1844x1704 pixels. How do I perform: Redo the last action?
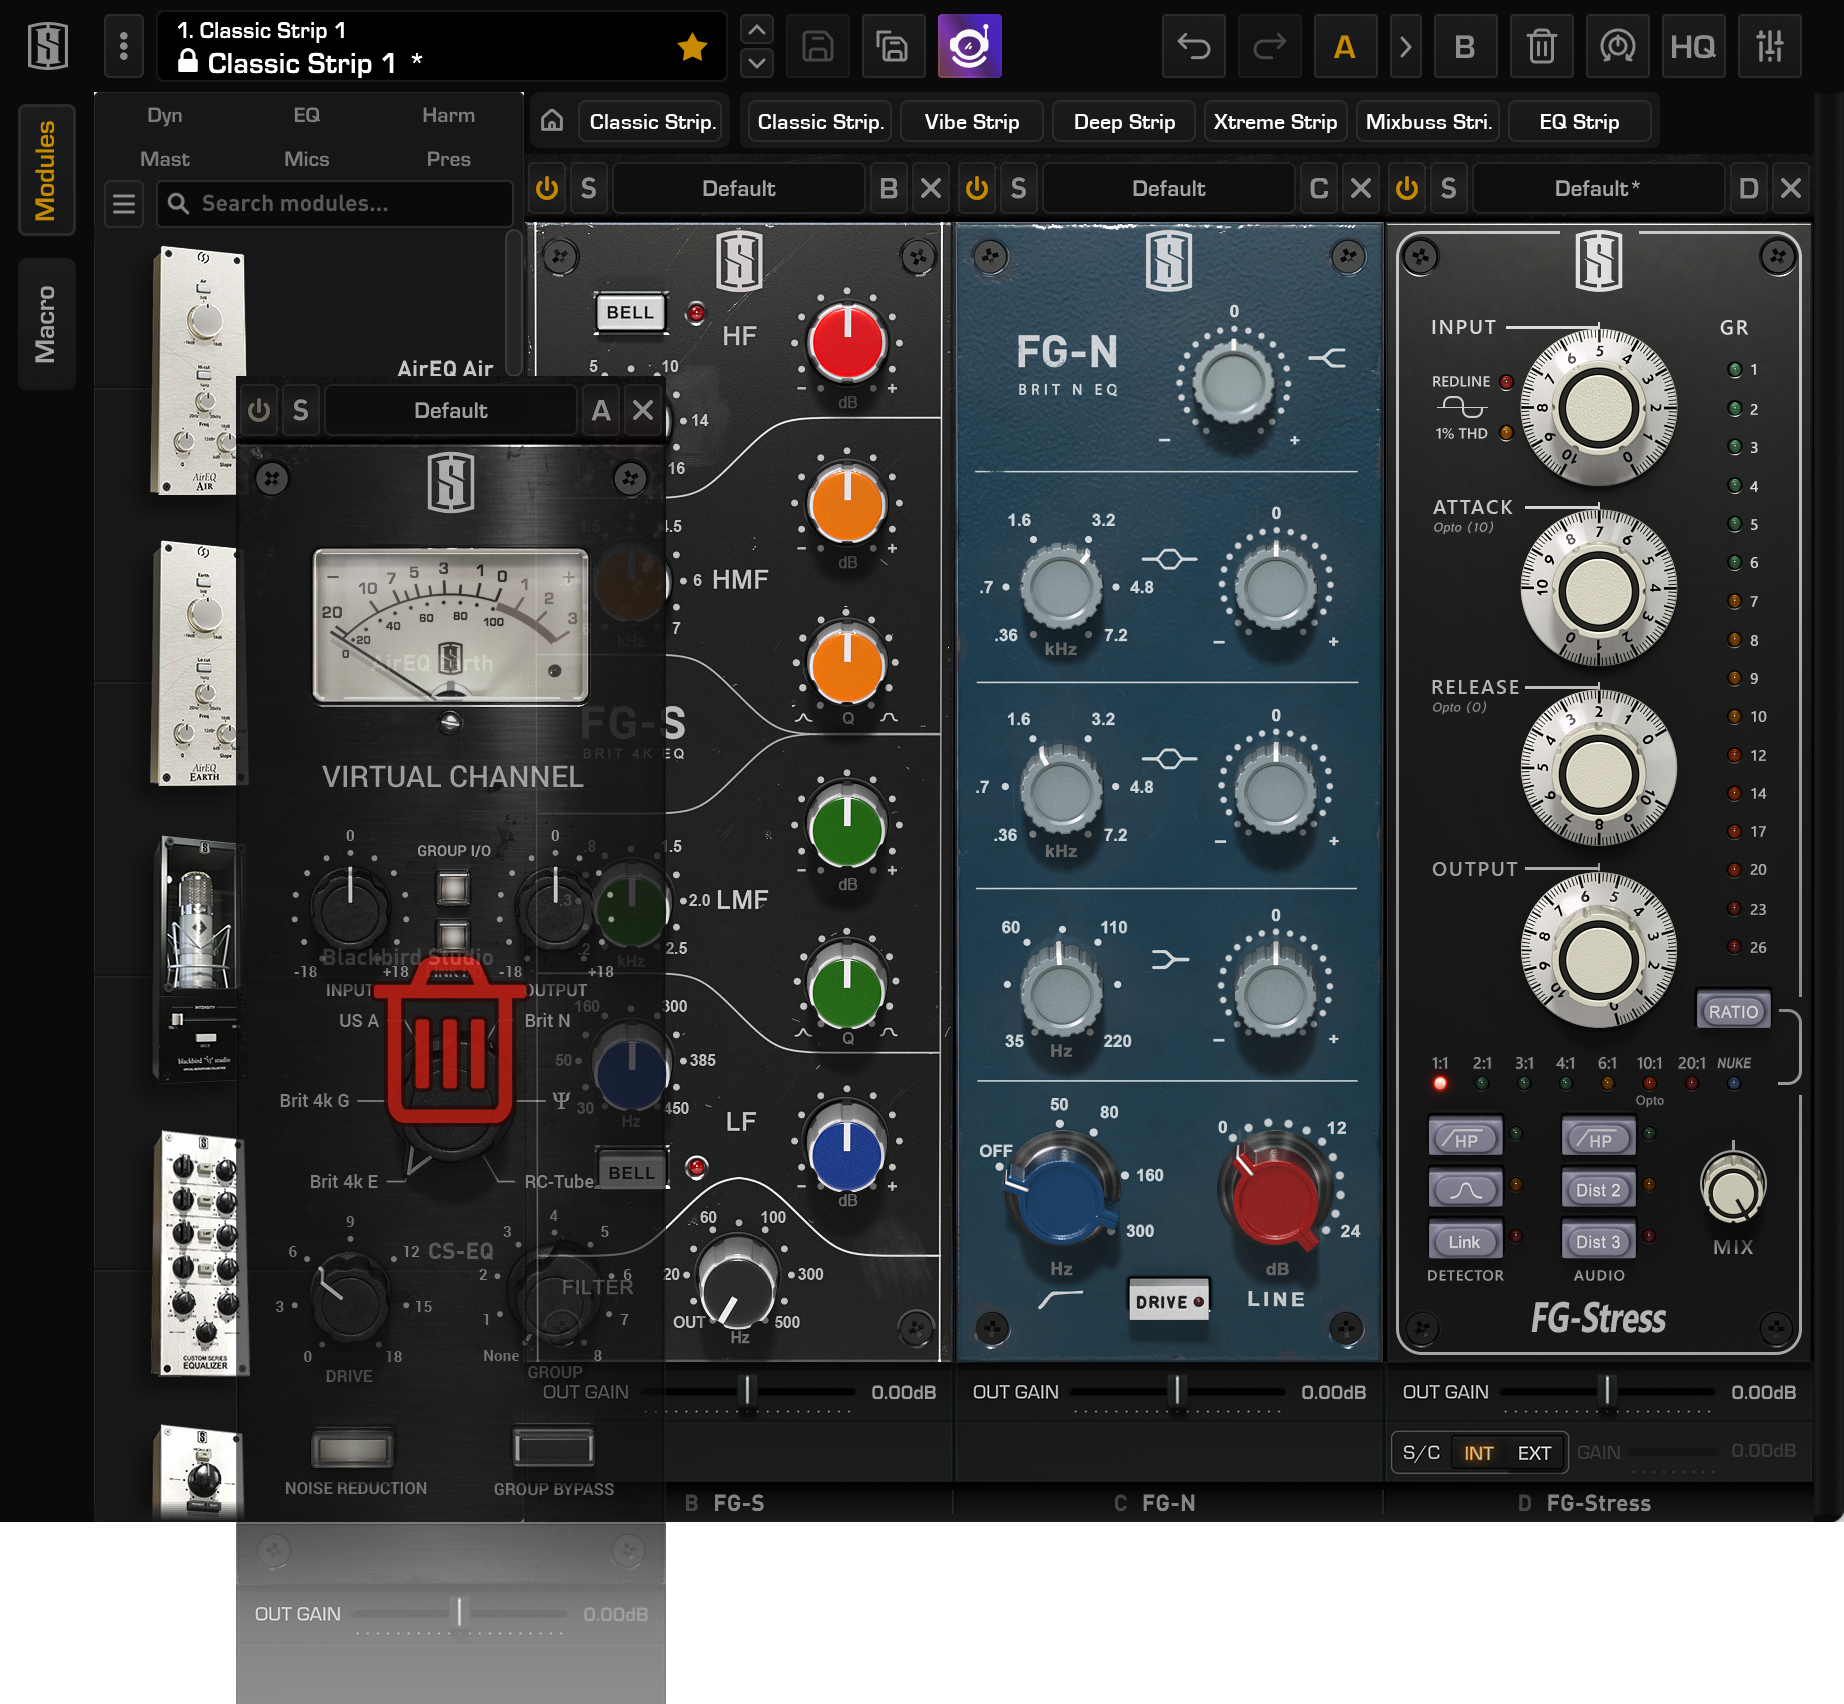click(x=1269, y=46)
